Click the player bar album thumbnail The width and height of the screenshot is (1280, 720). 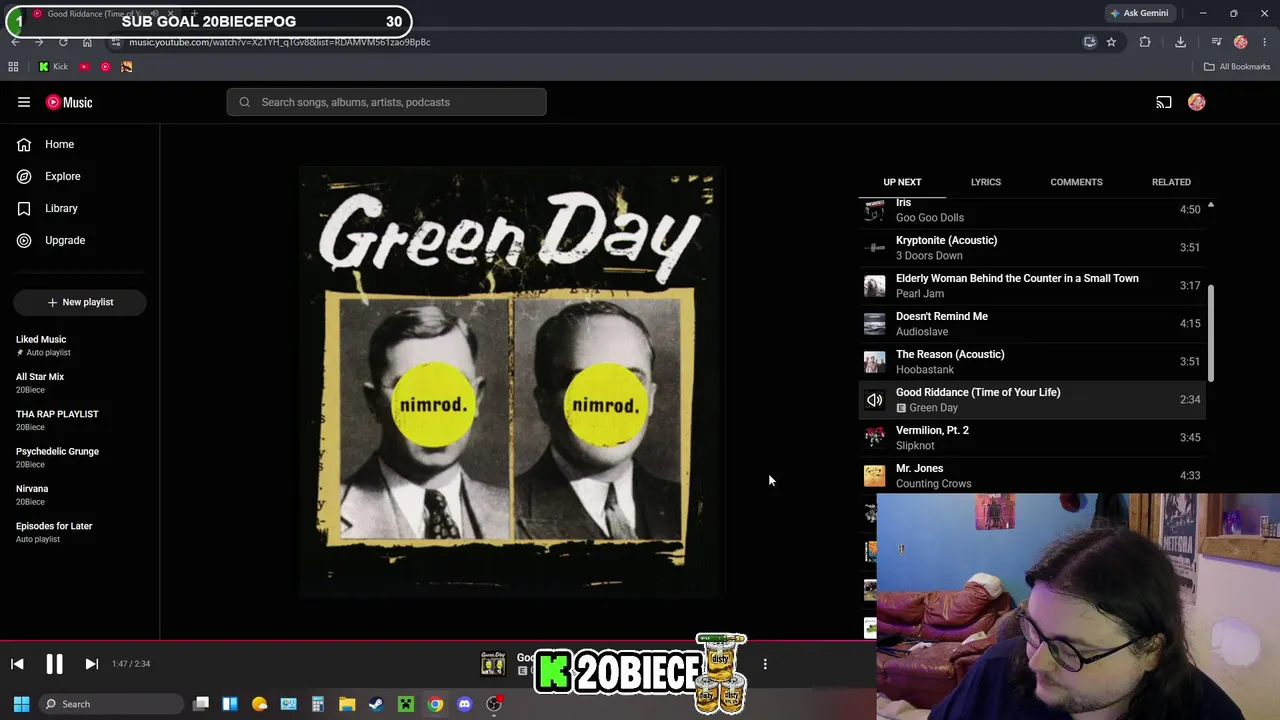(x=493, y=663)
